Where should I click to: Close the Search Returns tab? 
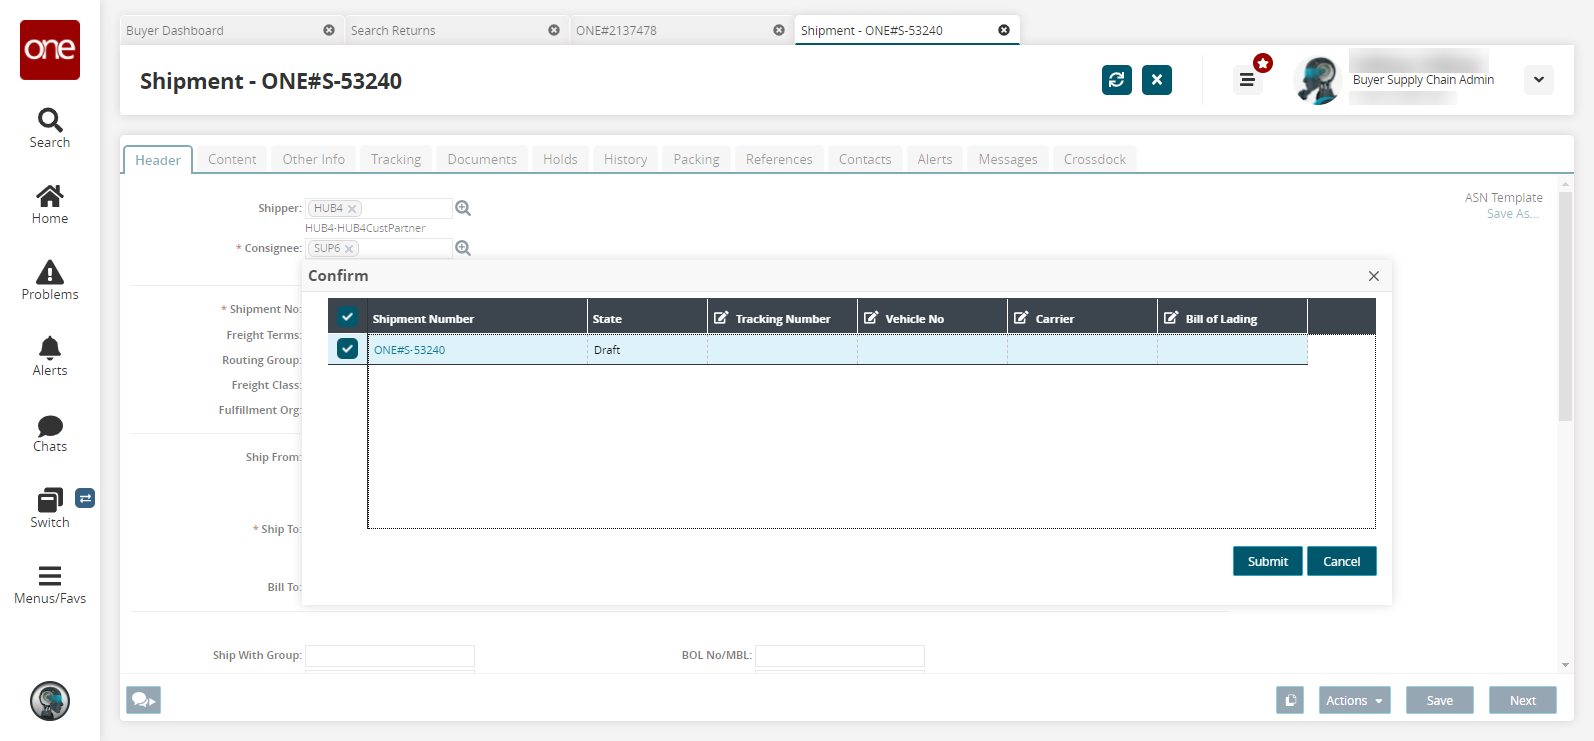554,30
